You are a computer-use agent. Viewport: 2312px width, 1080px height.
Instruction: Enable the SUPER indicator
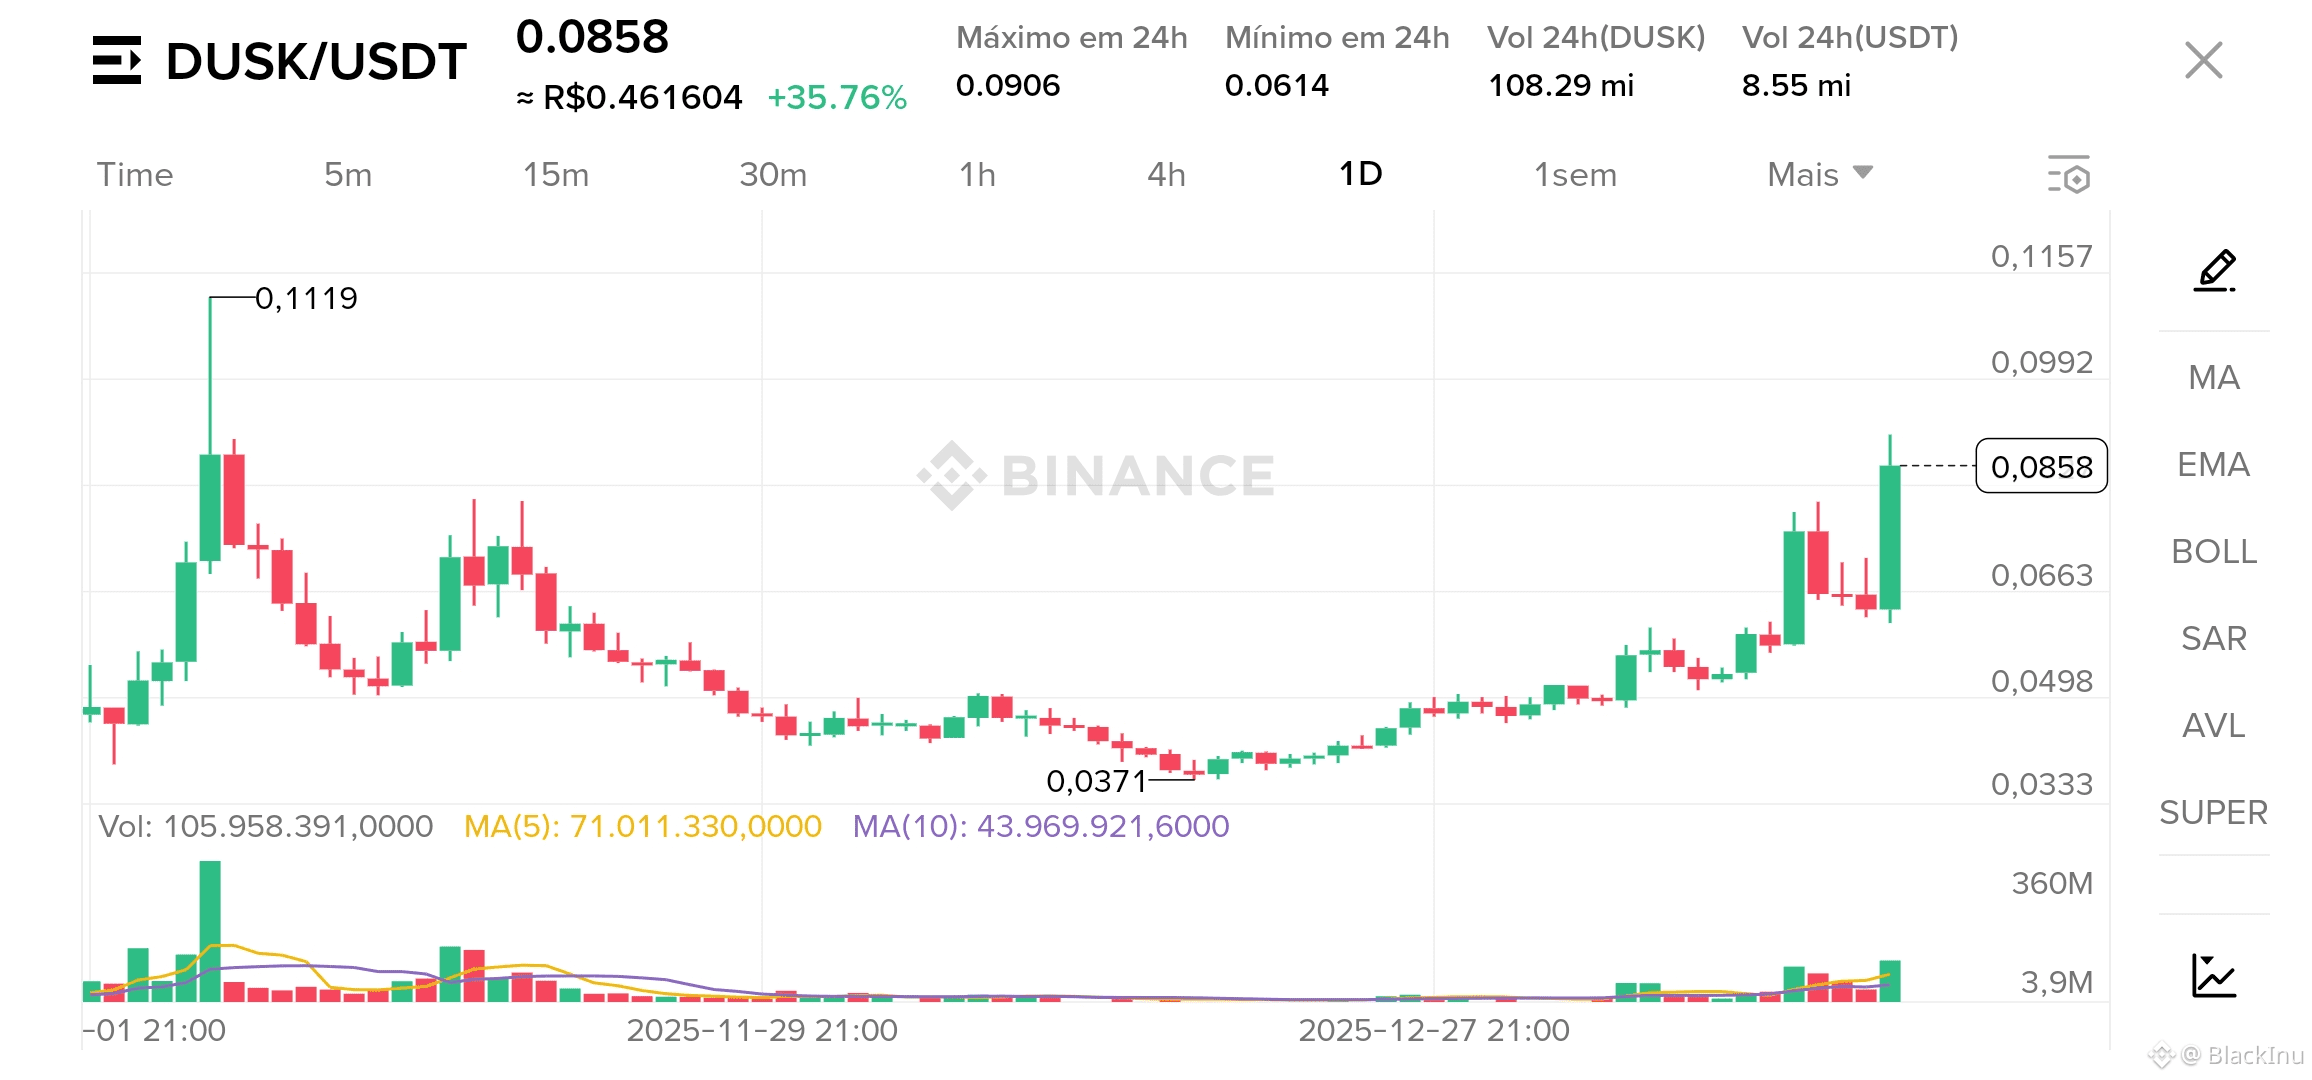(x=2213, y=813)
